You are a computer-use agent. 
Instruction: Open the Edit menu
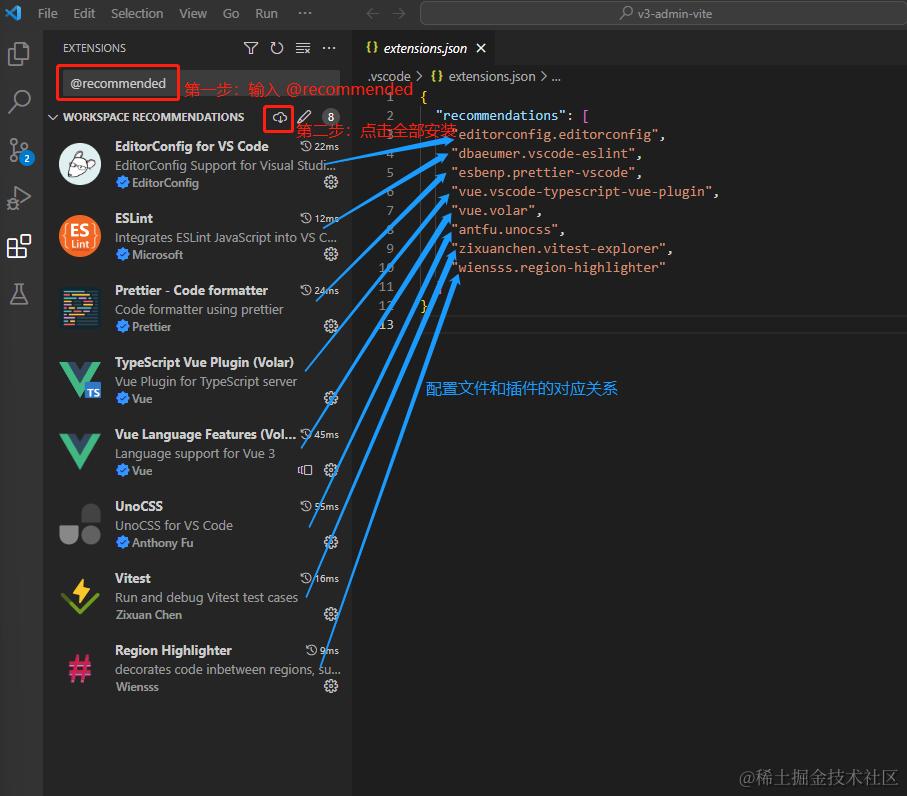pyautogui.click(x=84, y=13)
